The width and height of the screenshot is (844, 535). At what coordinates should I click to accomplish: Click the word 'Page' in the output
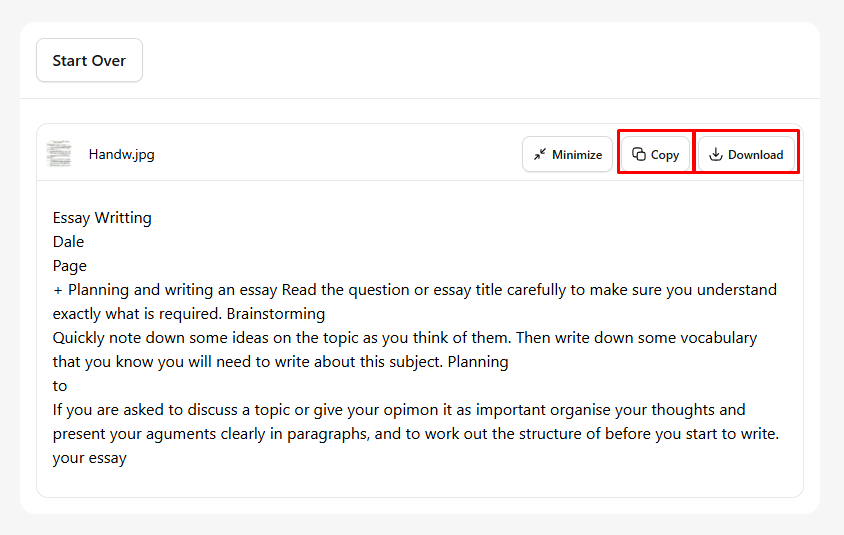(x=69, y=266)
